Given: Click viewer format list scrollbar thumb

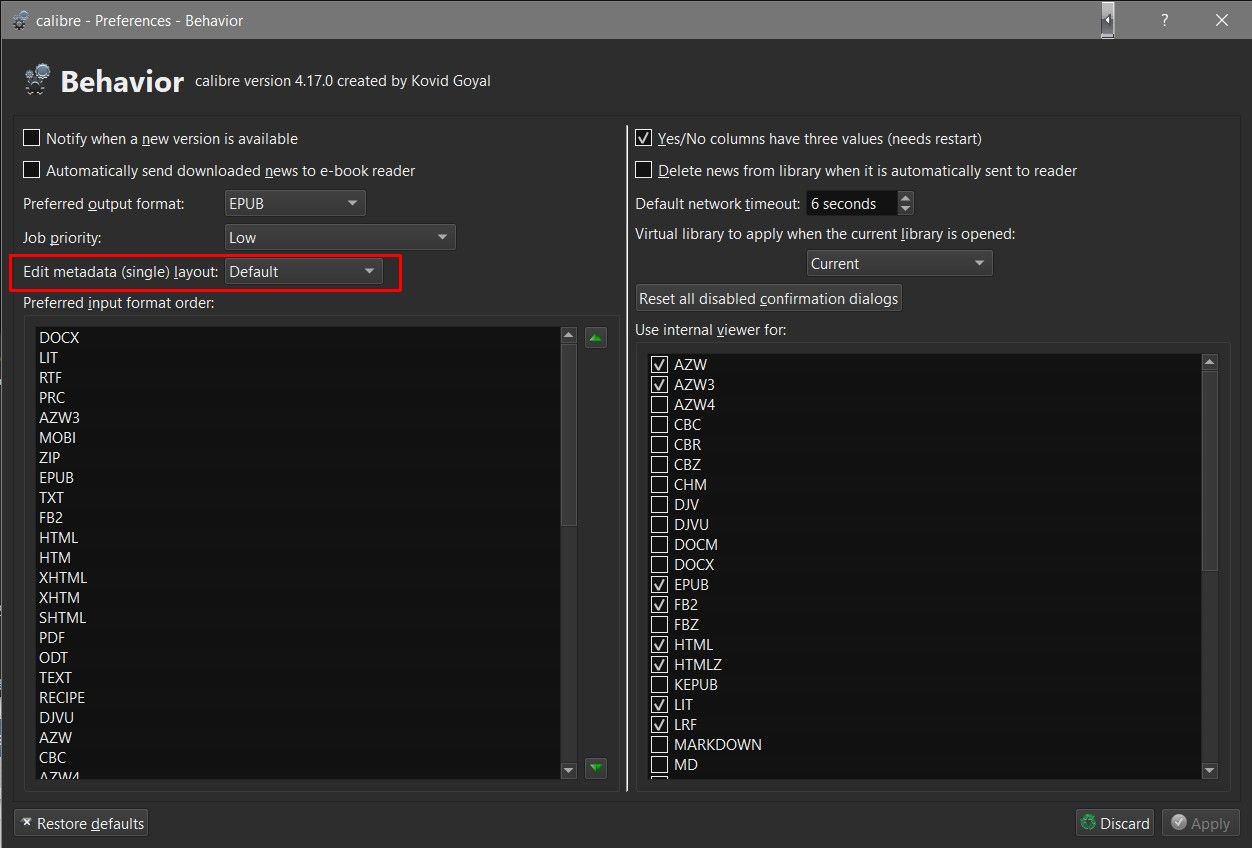Looking at the screenshot, I should pyautogui.click(x=1209, y=470).
